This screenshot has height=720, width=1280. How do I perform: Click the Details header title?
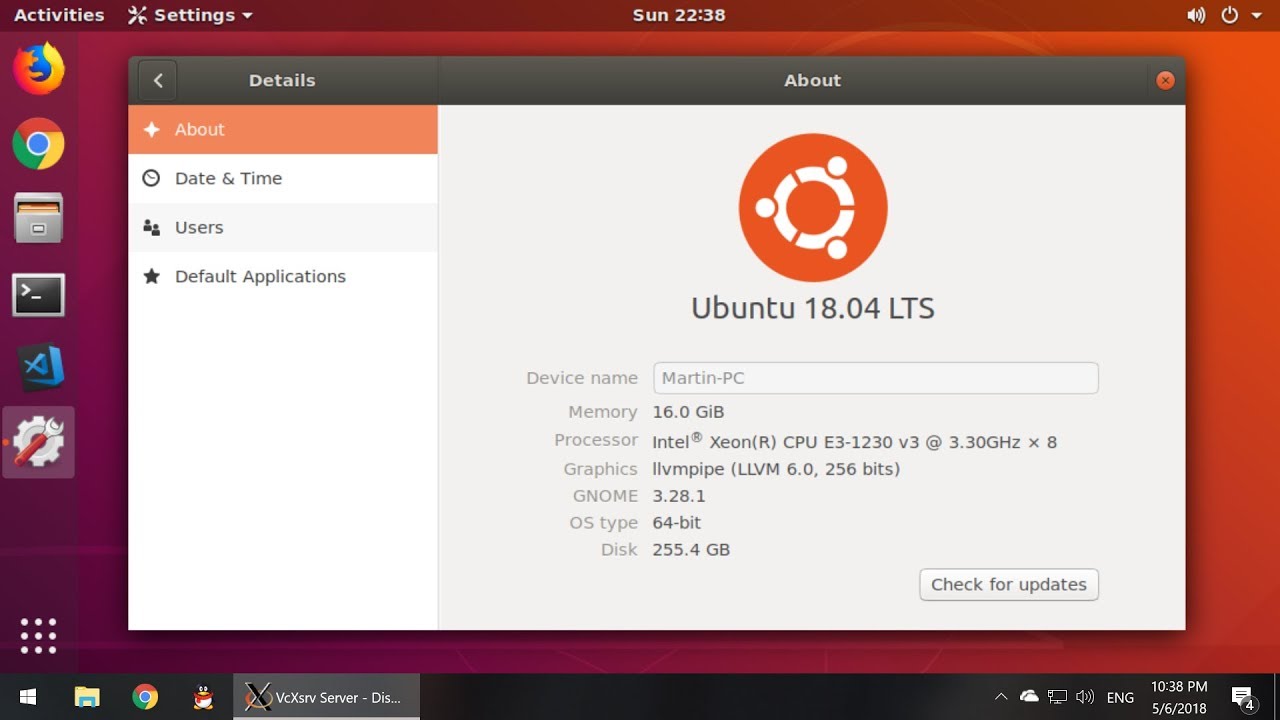282,81
